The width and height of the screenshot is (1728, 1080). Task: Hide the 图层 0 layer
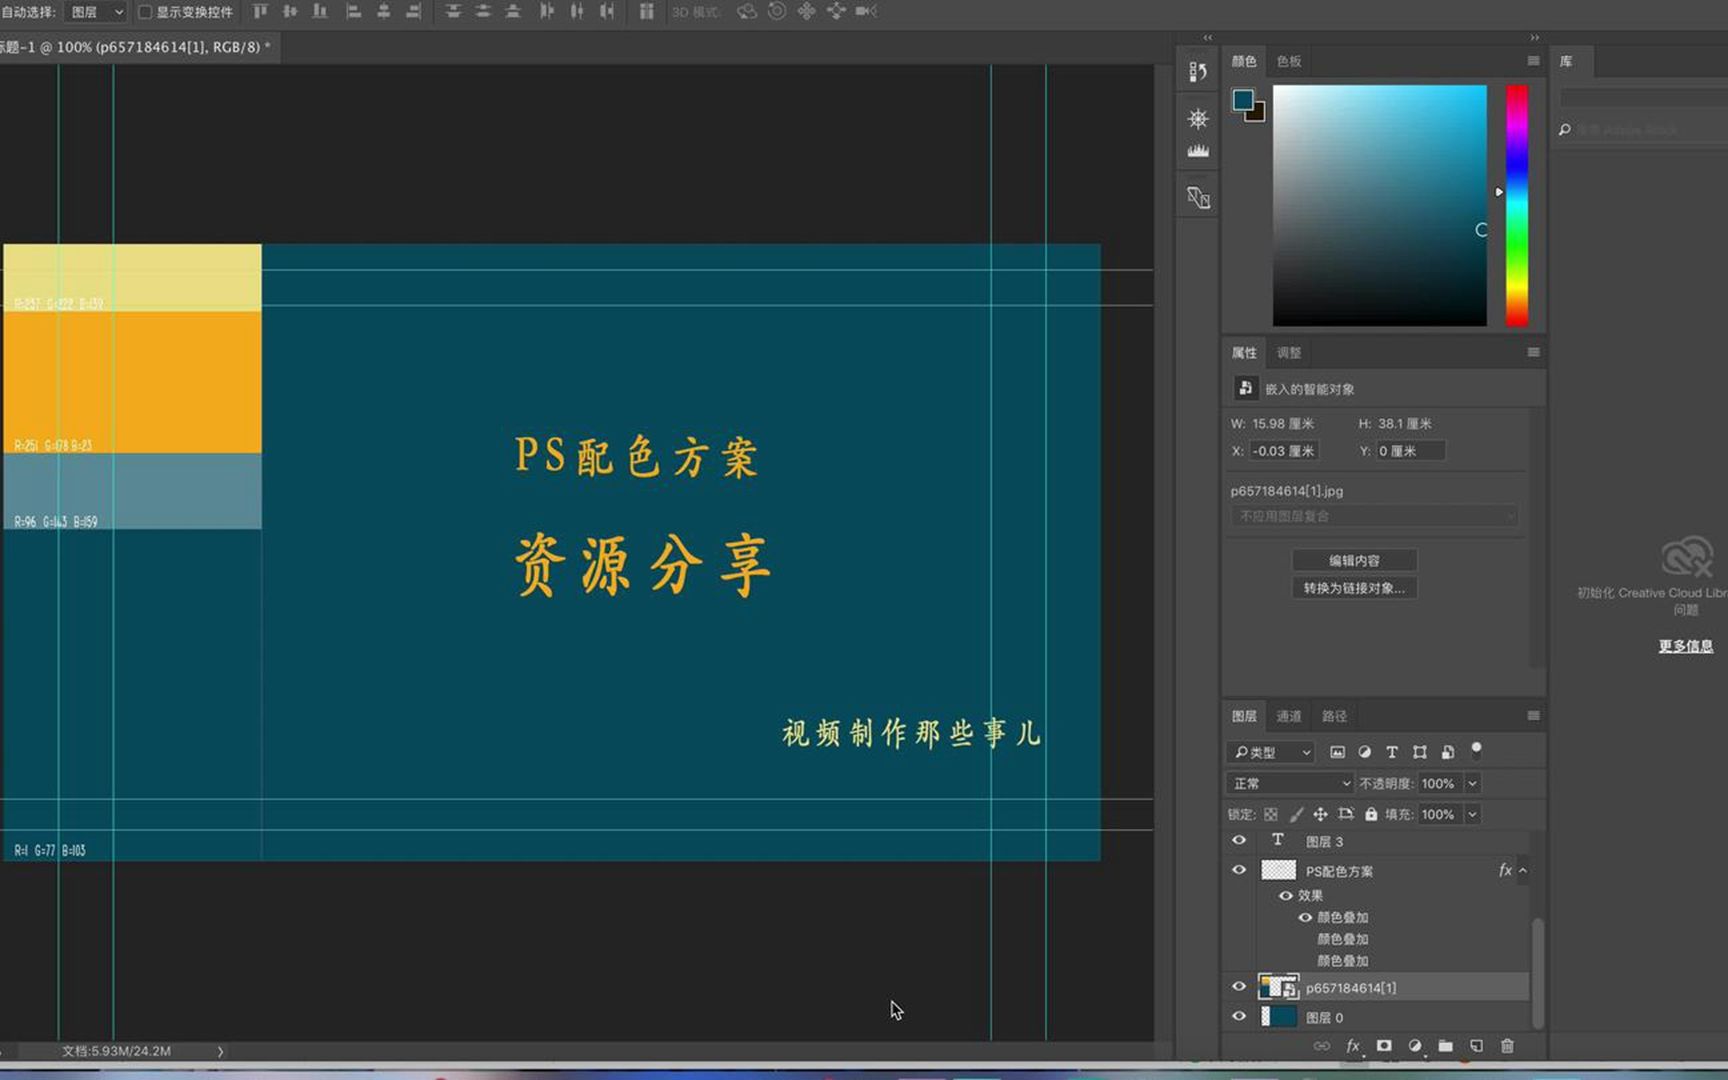coord(1239,1016)
